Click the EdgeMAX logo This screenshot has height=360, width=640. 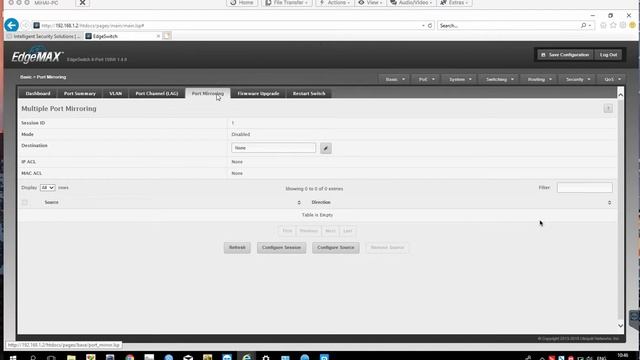tap(37, 57)
